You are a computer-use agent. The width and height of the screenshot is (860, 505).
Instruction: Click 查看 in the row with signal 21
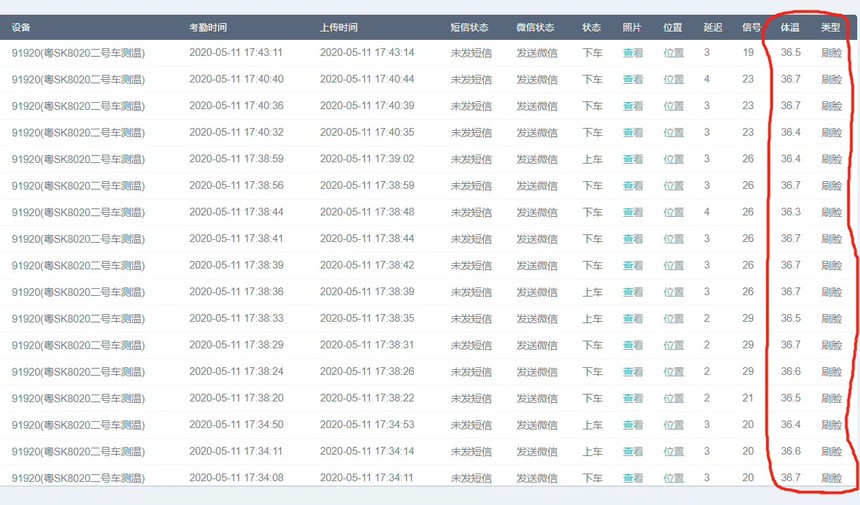(x=632, y=399)
